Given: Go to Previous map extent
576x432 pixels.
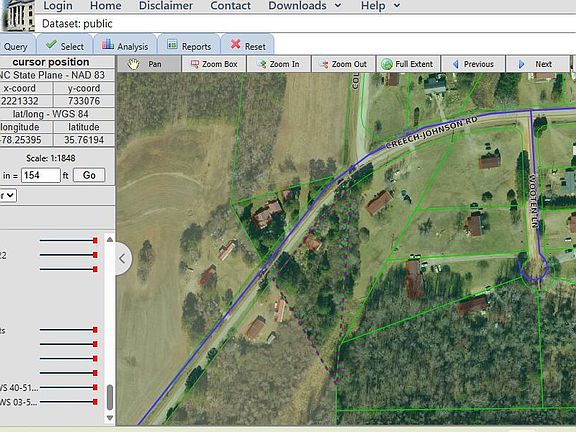Looking at the screenshot, I should tap(473, 64).
